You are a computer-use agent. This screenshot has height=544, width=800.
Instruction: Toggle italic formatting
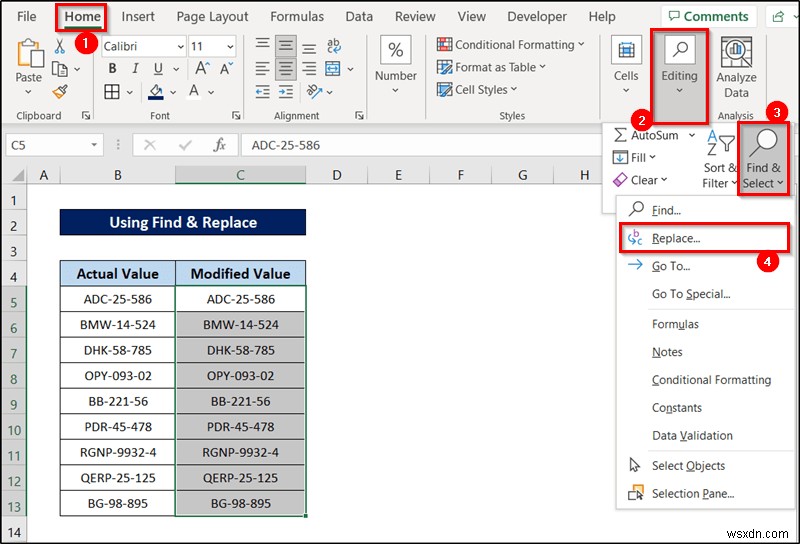point(134,69)
